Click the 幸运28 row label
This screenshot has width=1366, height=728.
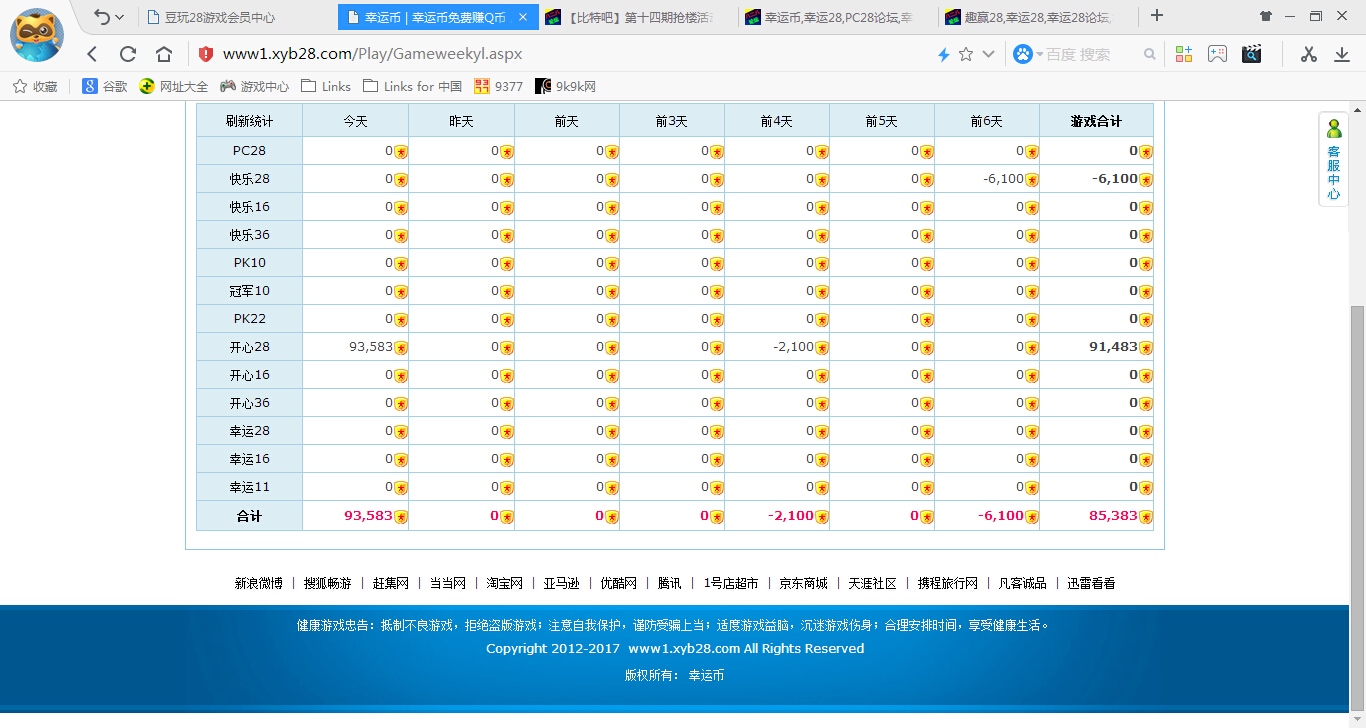tap(249, 431)
